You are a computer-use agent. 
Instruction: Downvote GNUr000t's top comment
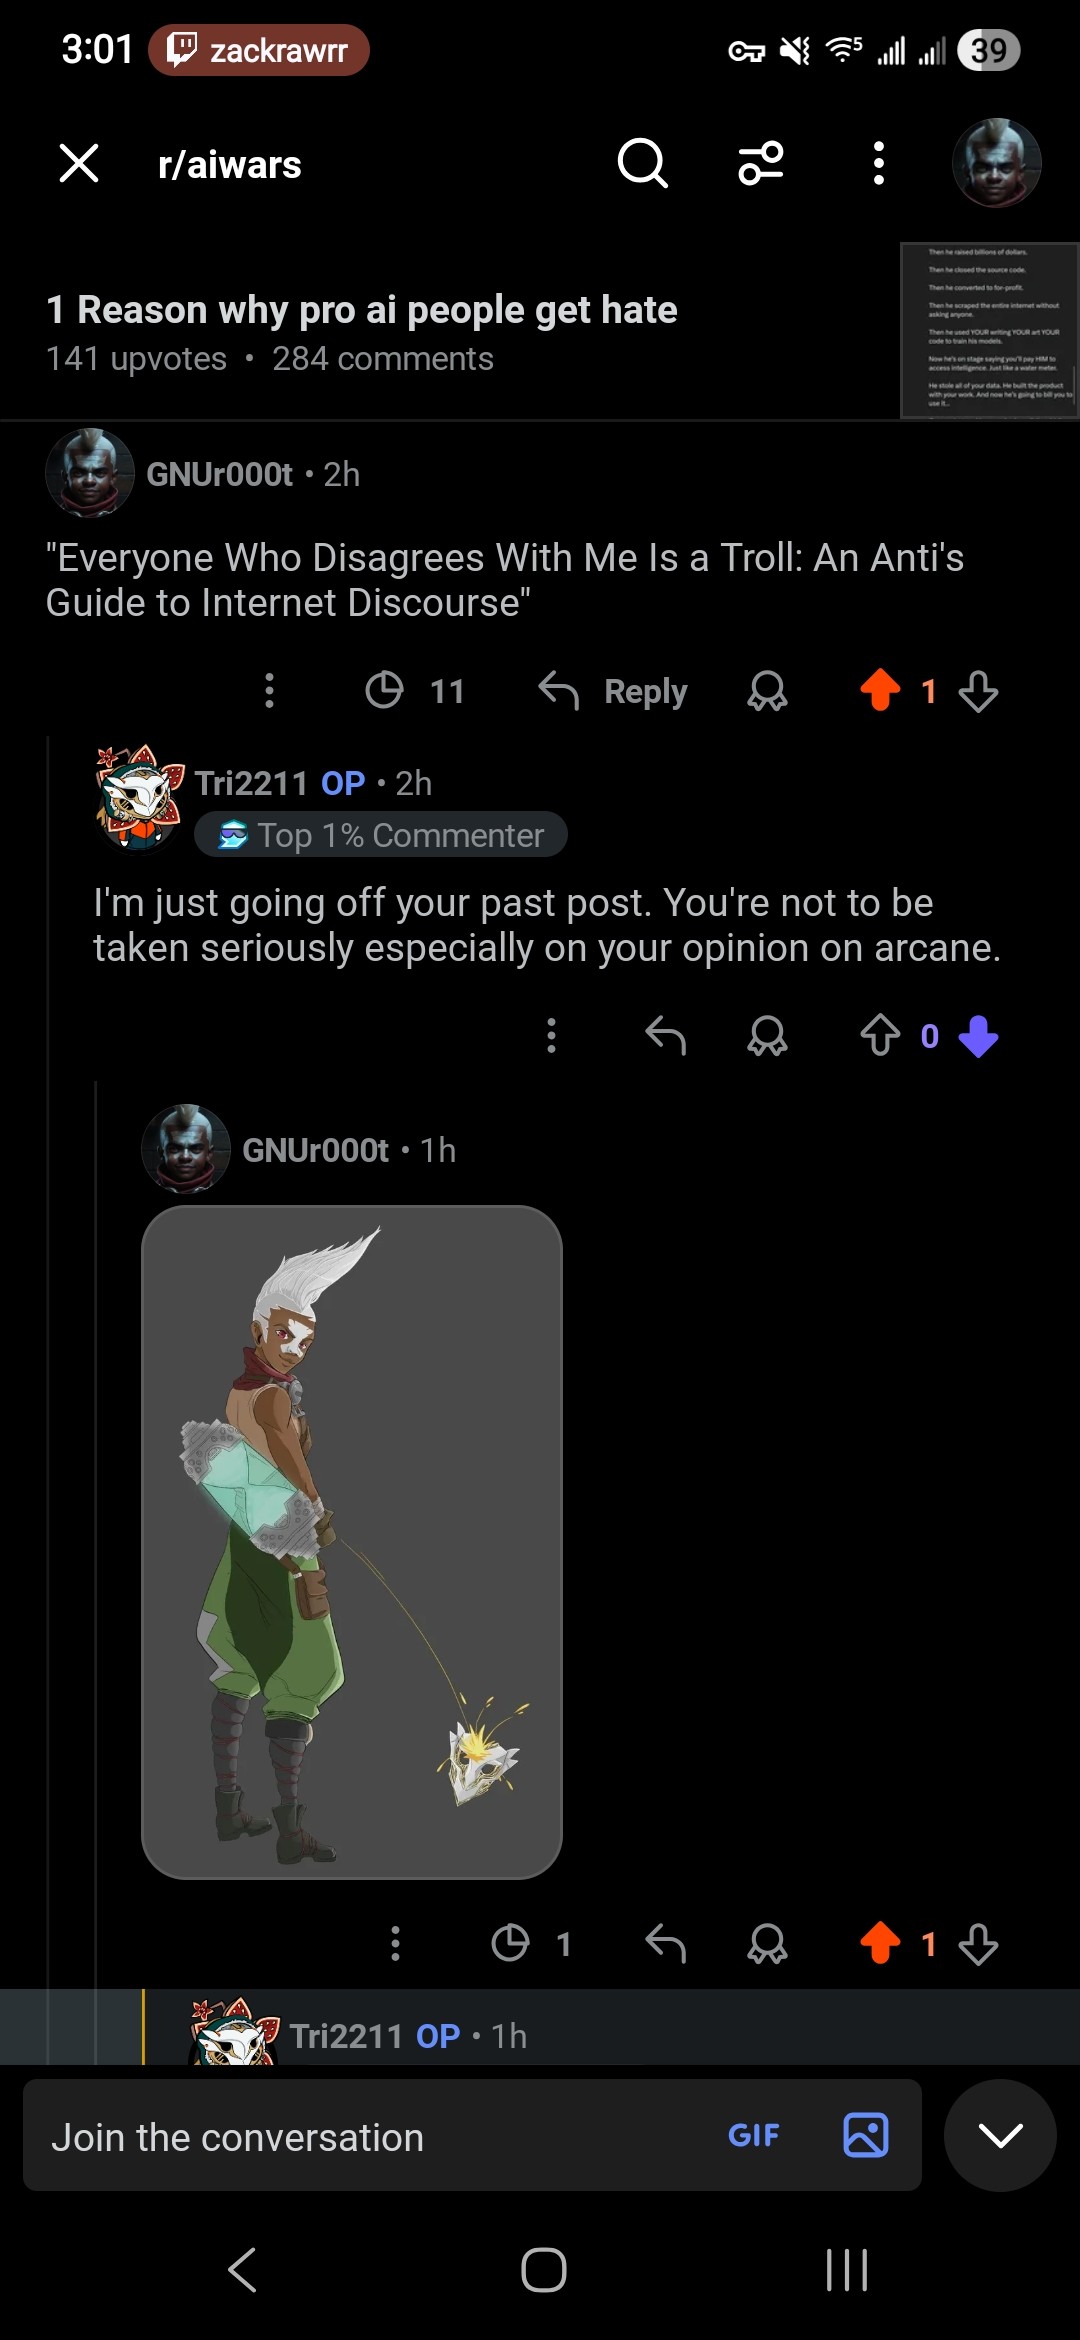978,690
